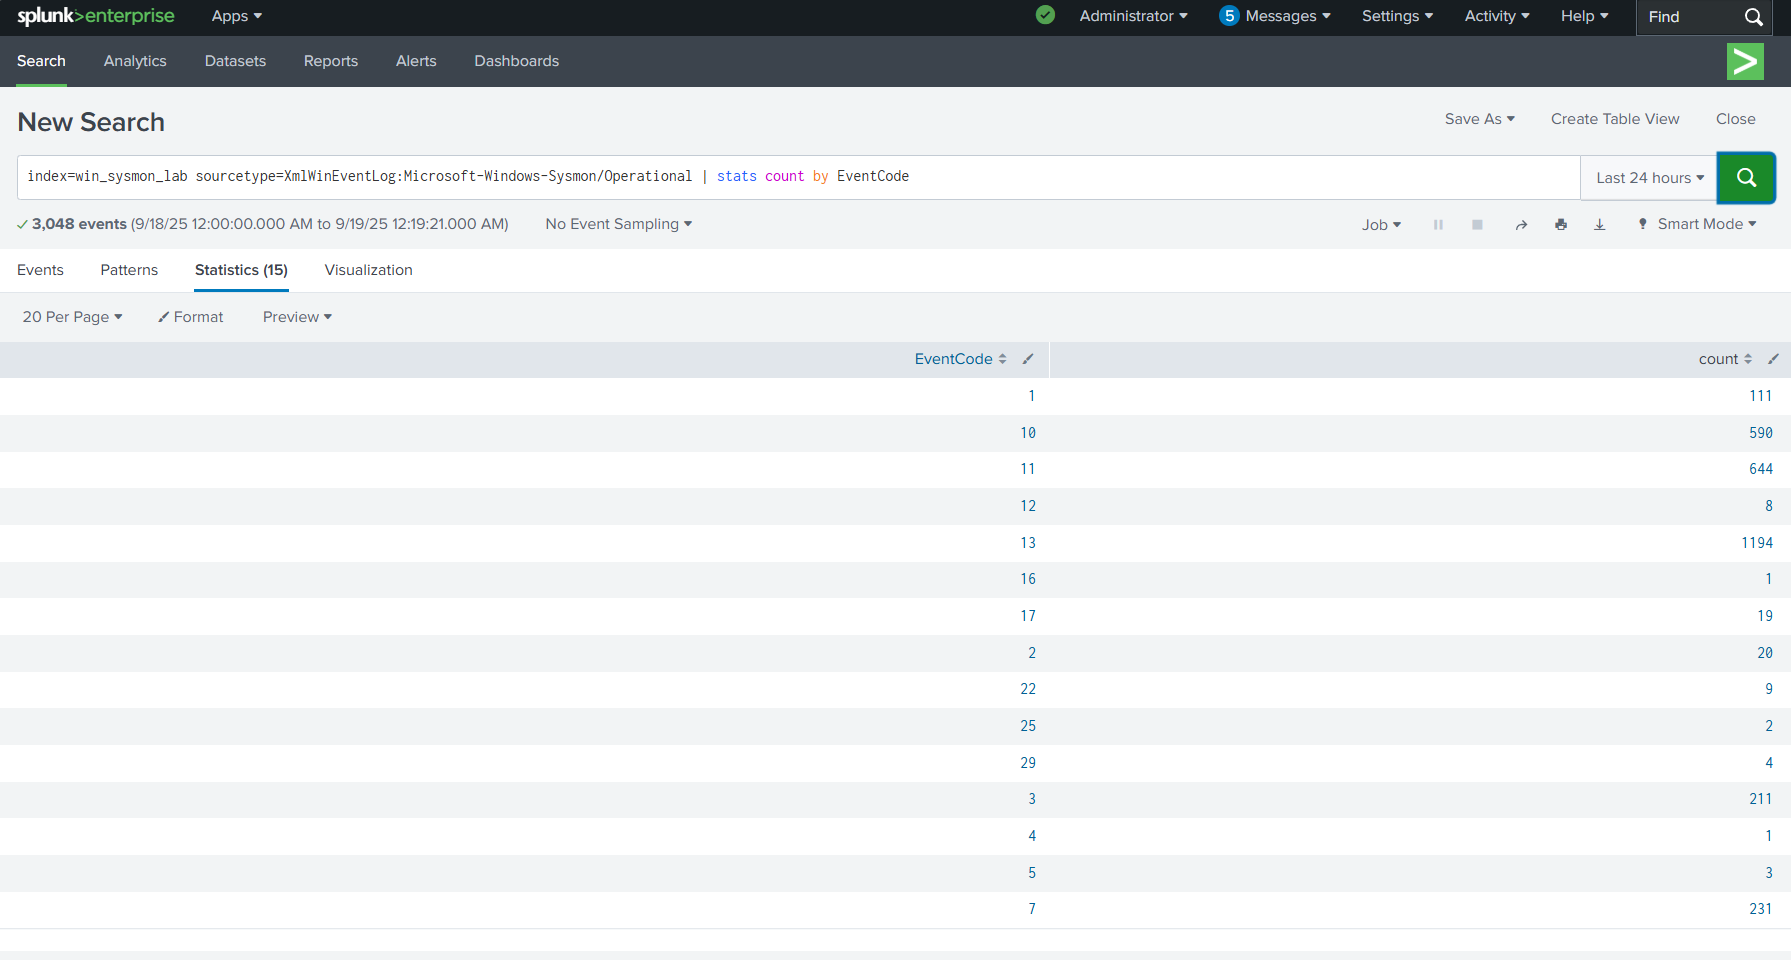
Task: Open the Dashboards navigation item
Action: point(516,61)
